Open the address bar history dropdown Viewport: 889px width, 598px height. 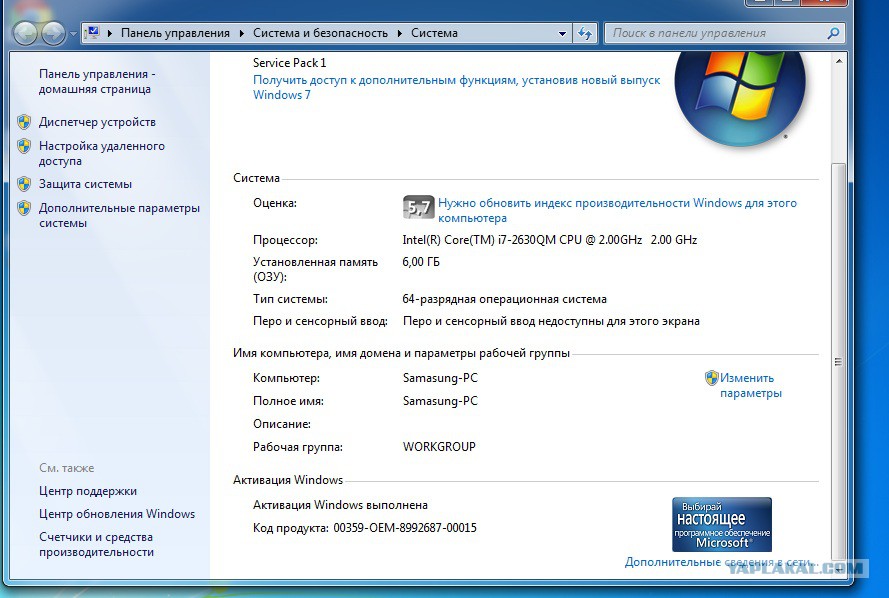pos(563,33)
